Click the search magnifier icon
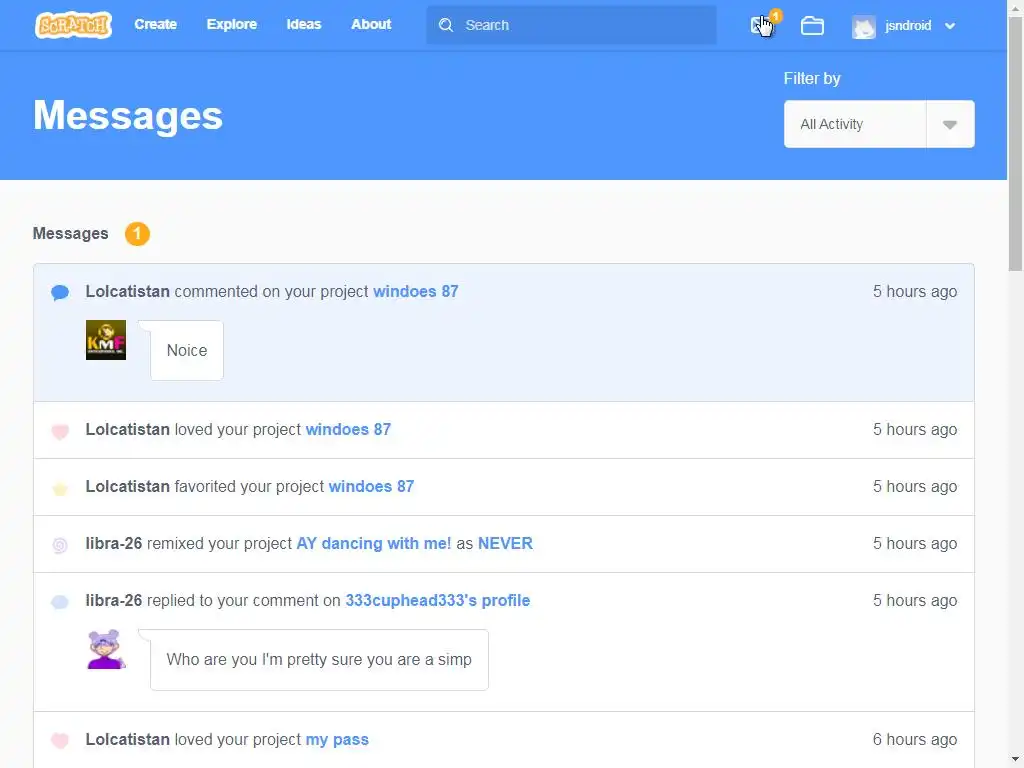This screenshot has height=768, width=1024. [446, 25]
